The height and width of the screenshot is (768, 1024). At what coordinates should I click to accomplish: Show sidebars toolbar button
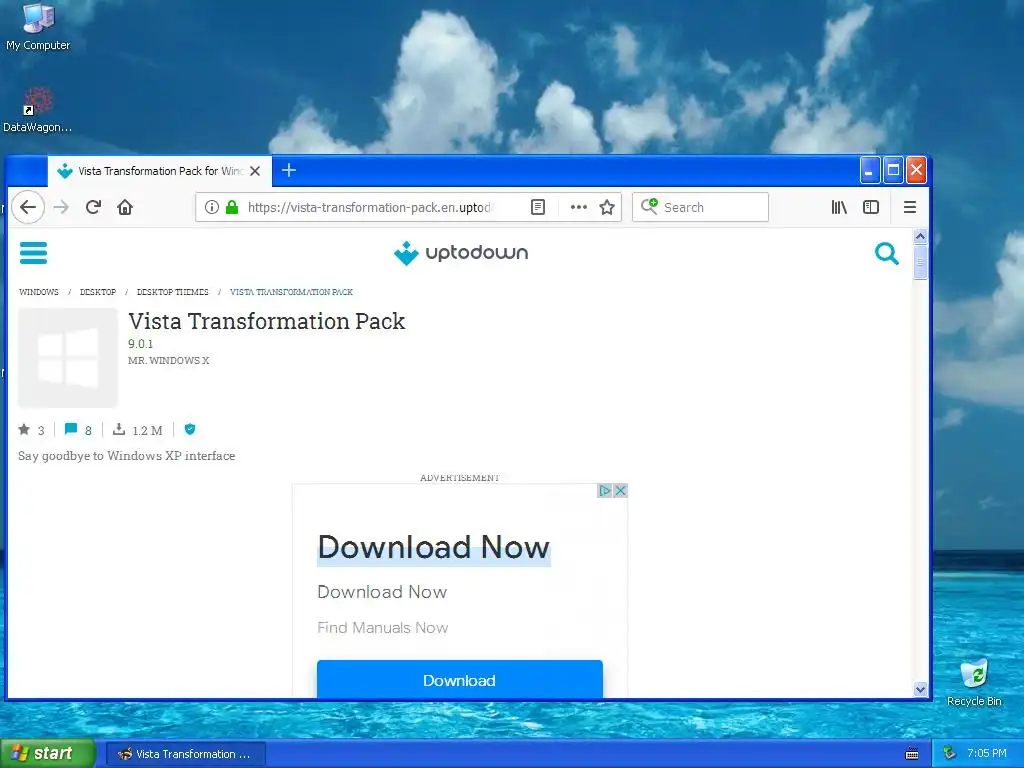(x=871, y=208)
